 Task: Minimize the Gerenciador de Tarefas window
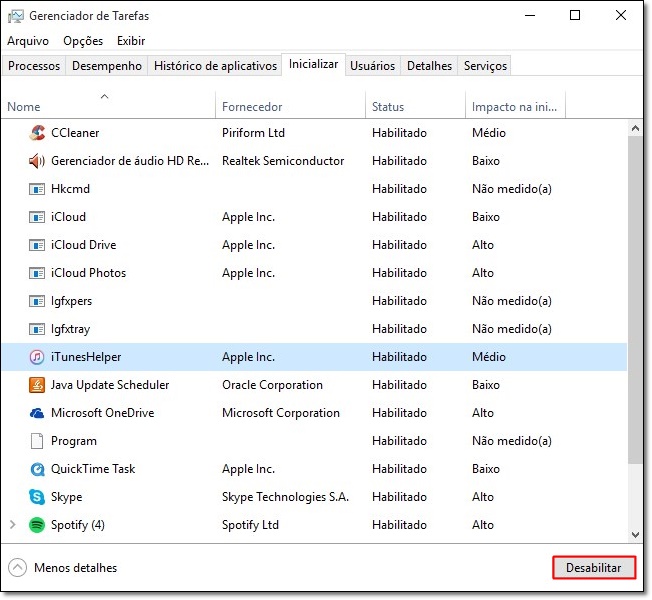530,16
